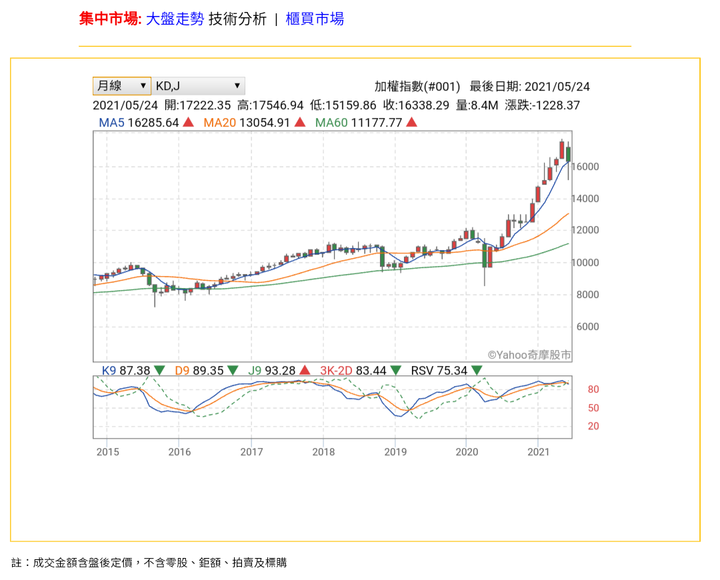Click the red up arrow beside MA20
This screenshot has width=720, height=580.
coord(300,123)
